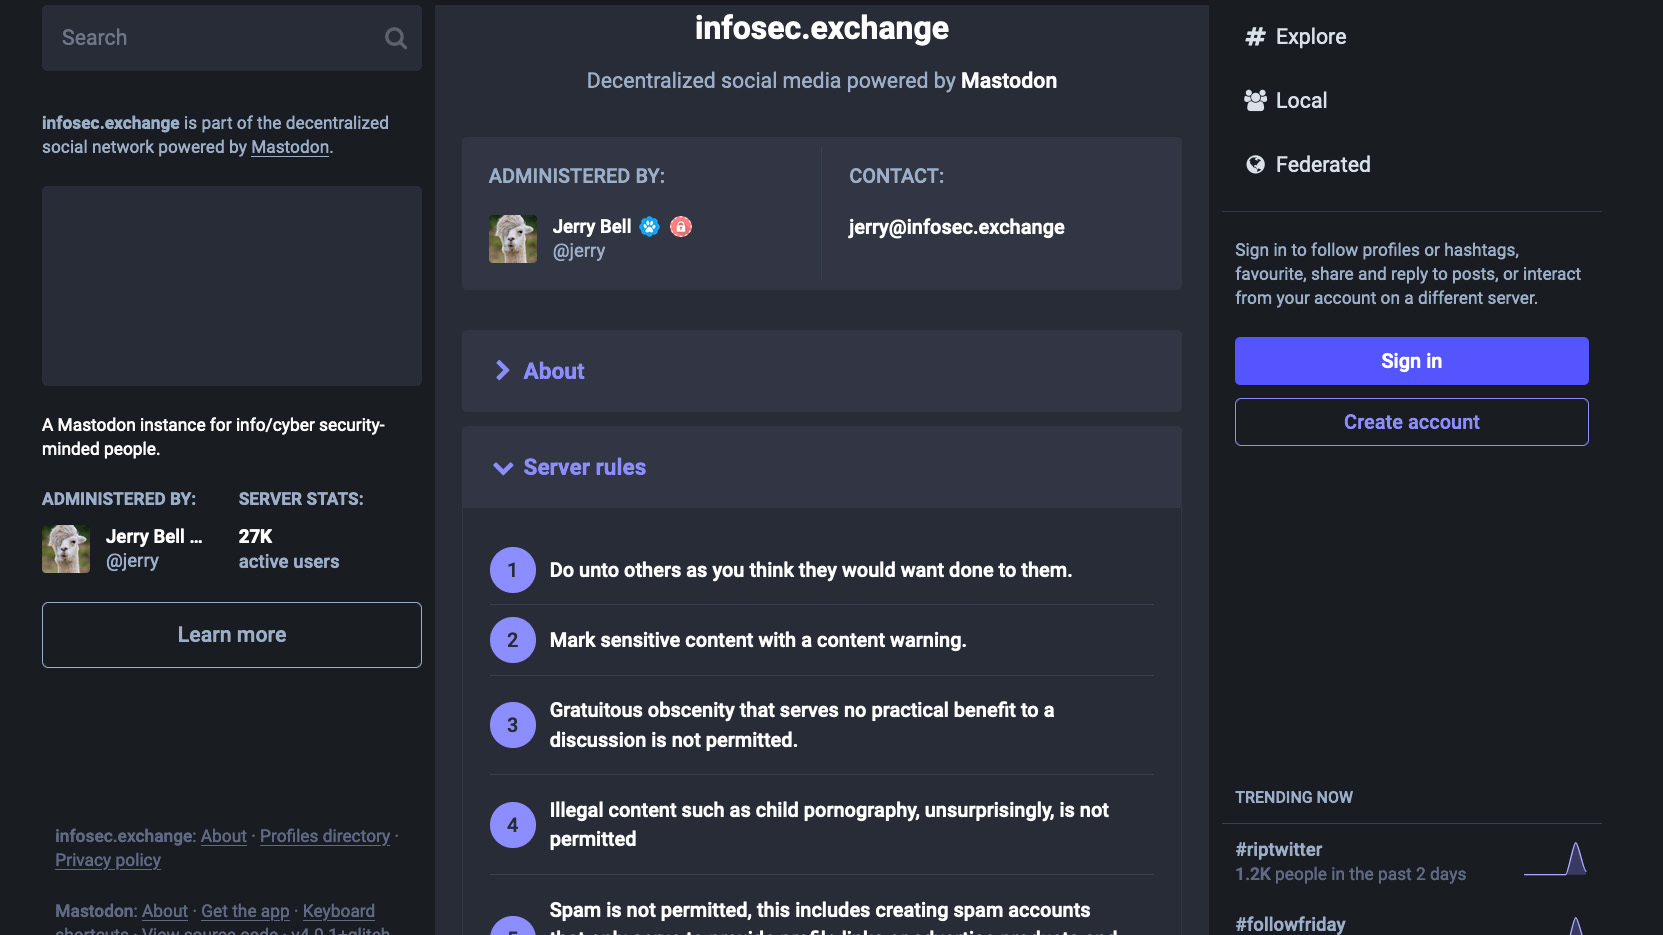Image resolution: width=1663 pixels, height=935 pixels.
Task: Switch to the Federated timeline
Action: pos(1322,164)
